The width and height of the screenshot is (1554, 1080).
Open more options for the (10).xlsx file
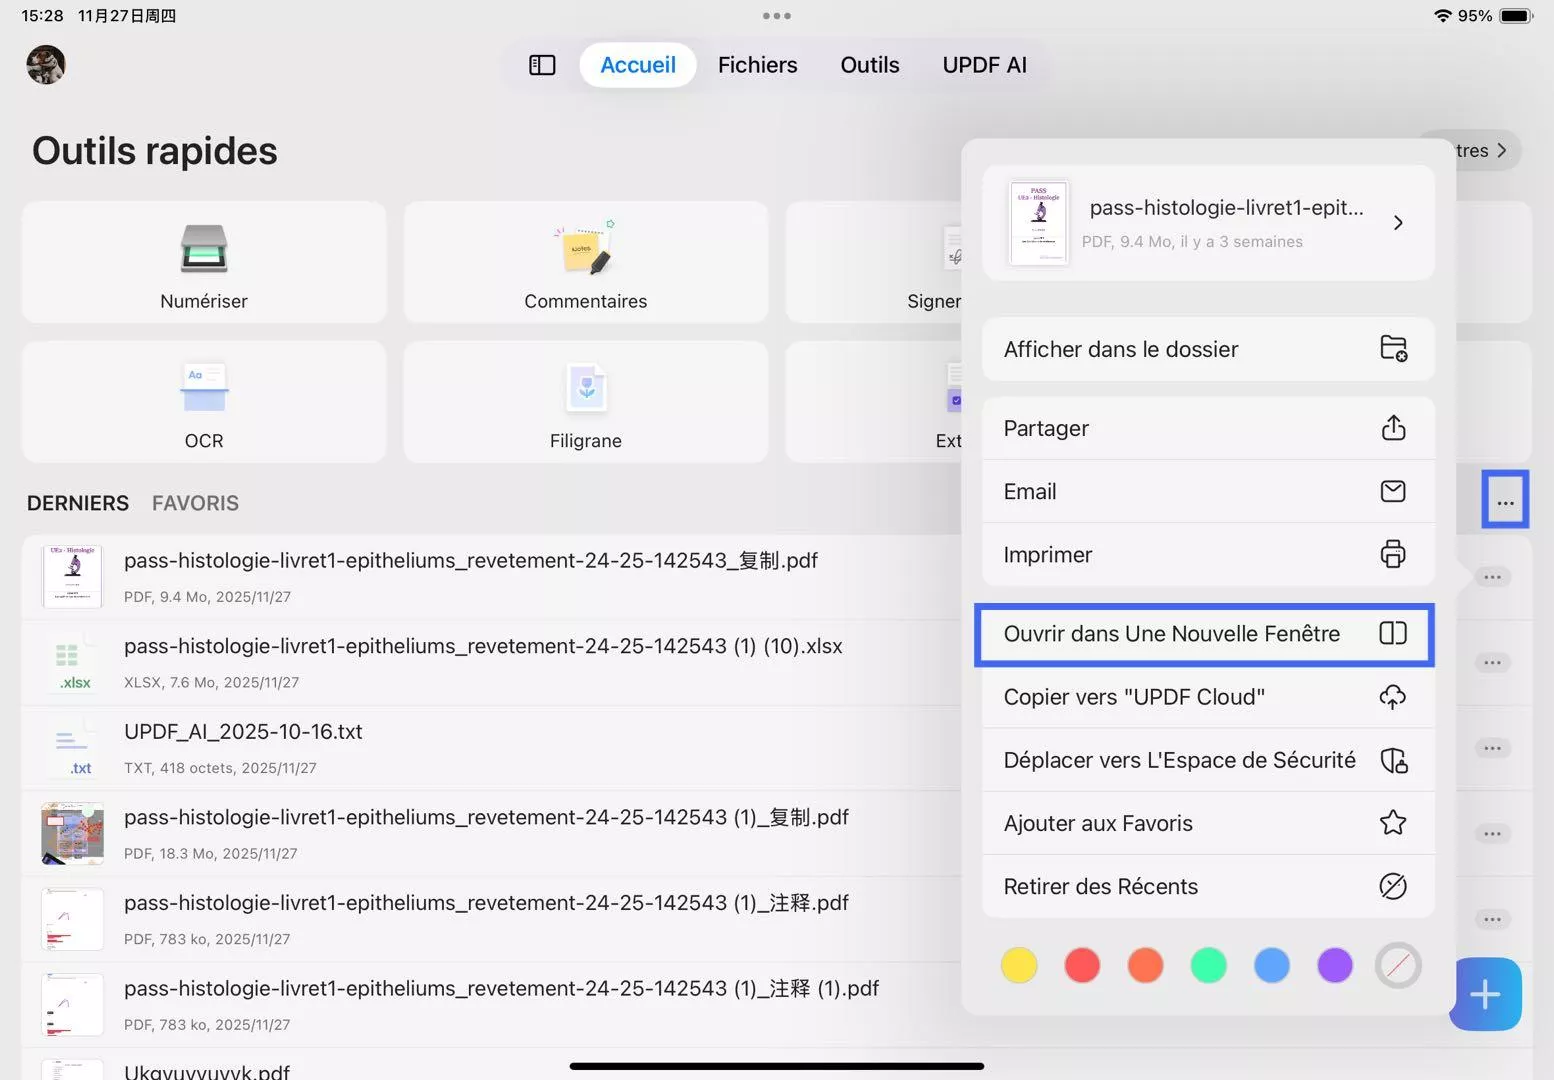click(x=1492, y=662)
